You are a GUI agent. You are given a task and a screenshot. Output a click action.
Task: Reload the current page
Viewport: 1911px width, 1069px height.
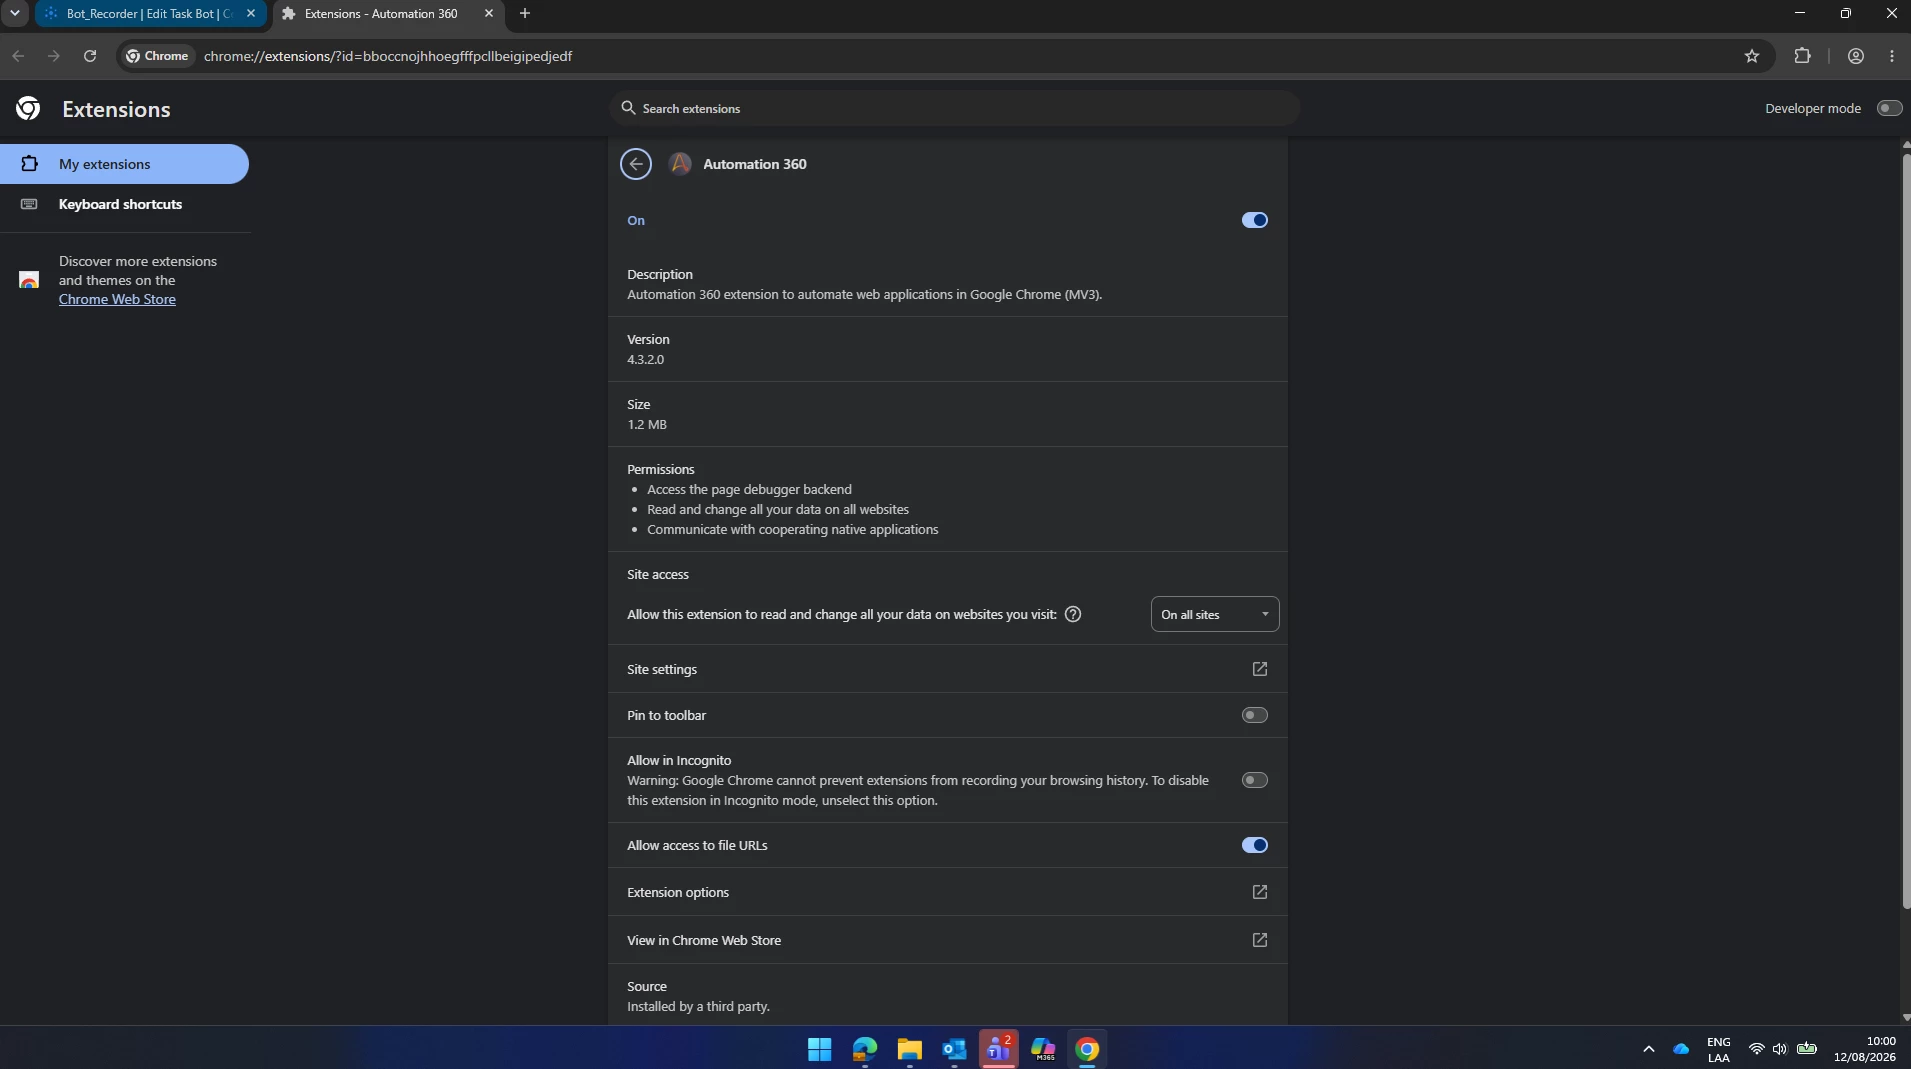pos(90,56)
